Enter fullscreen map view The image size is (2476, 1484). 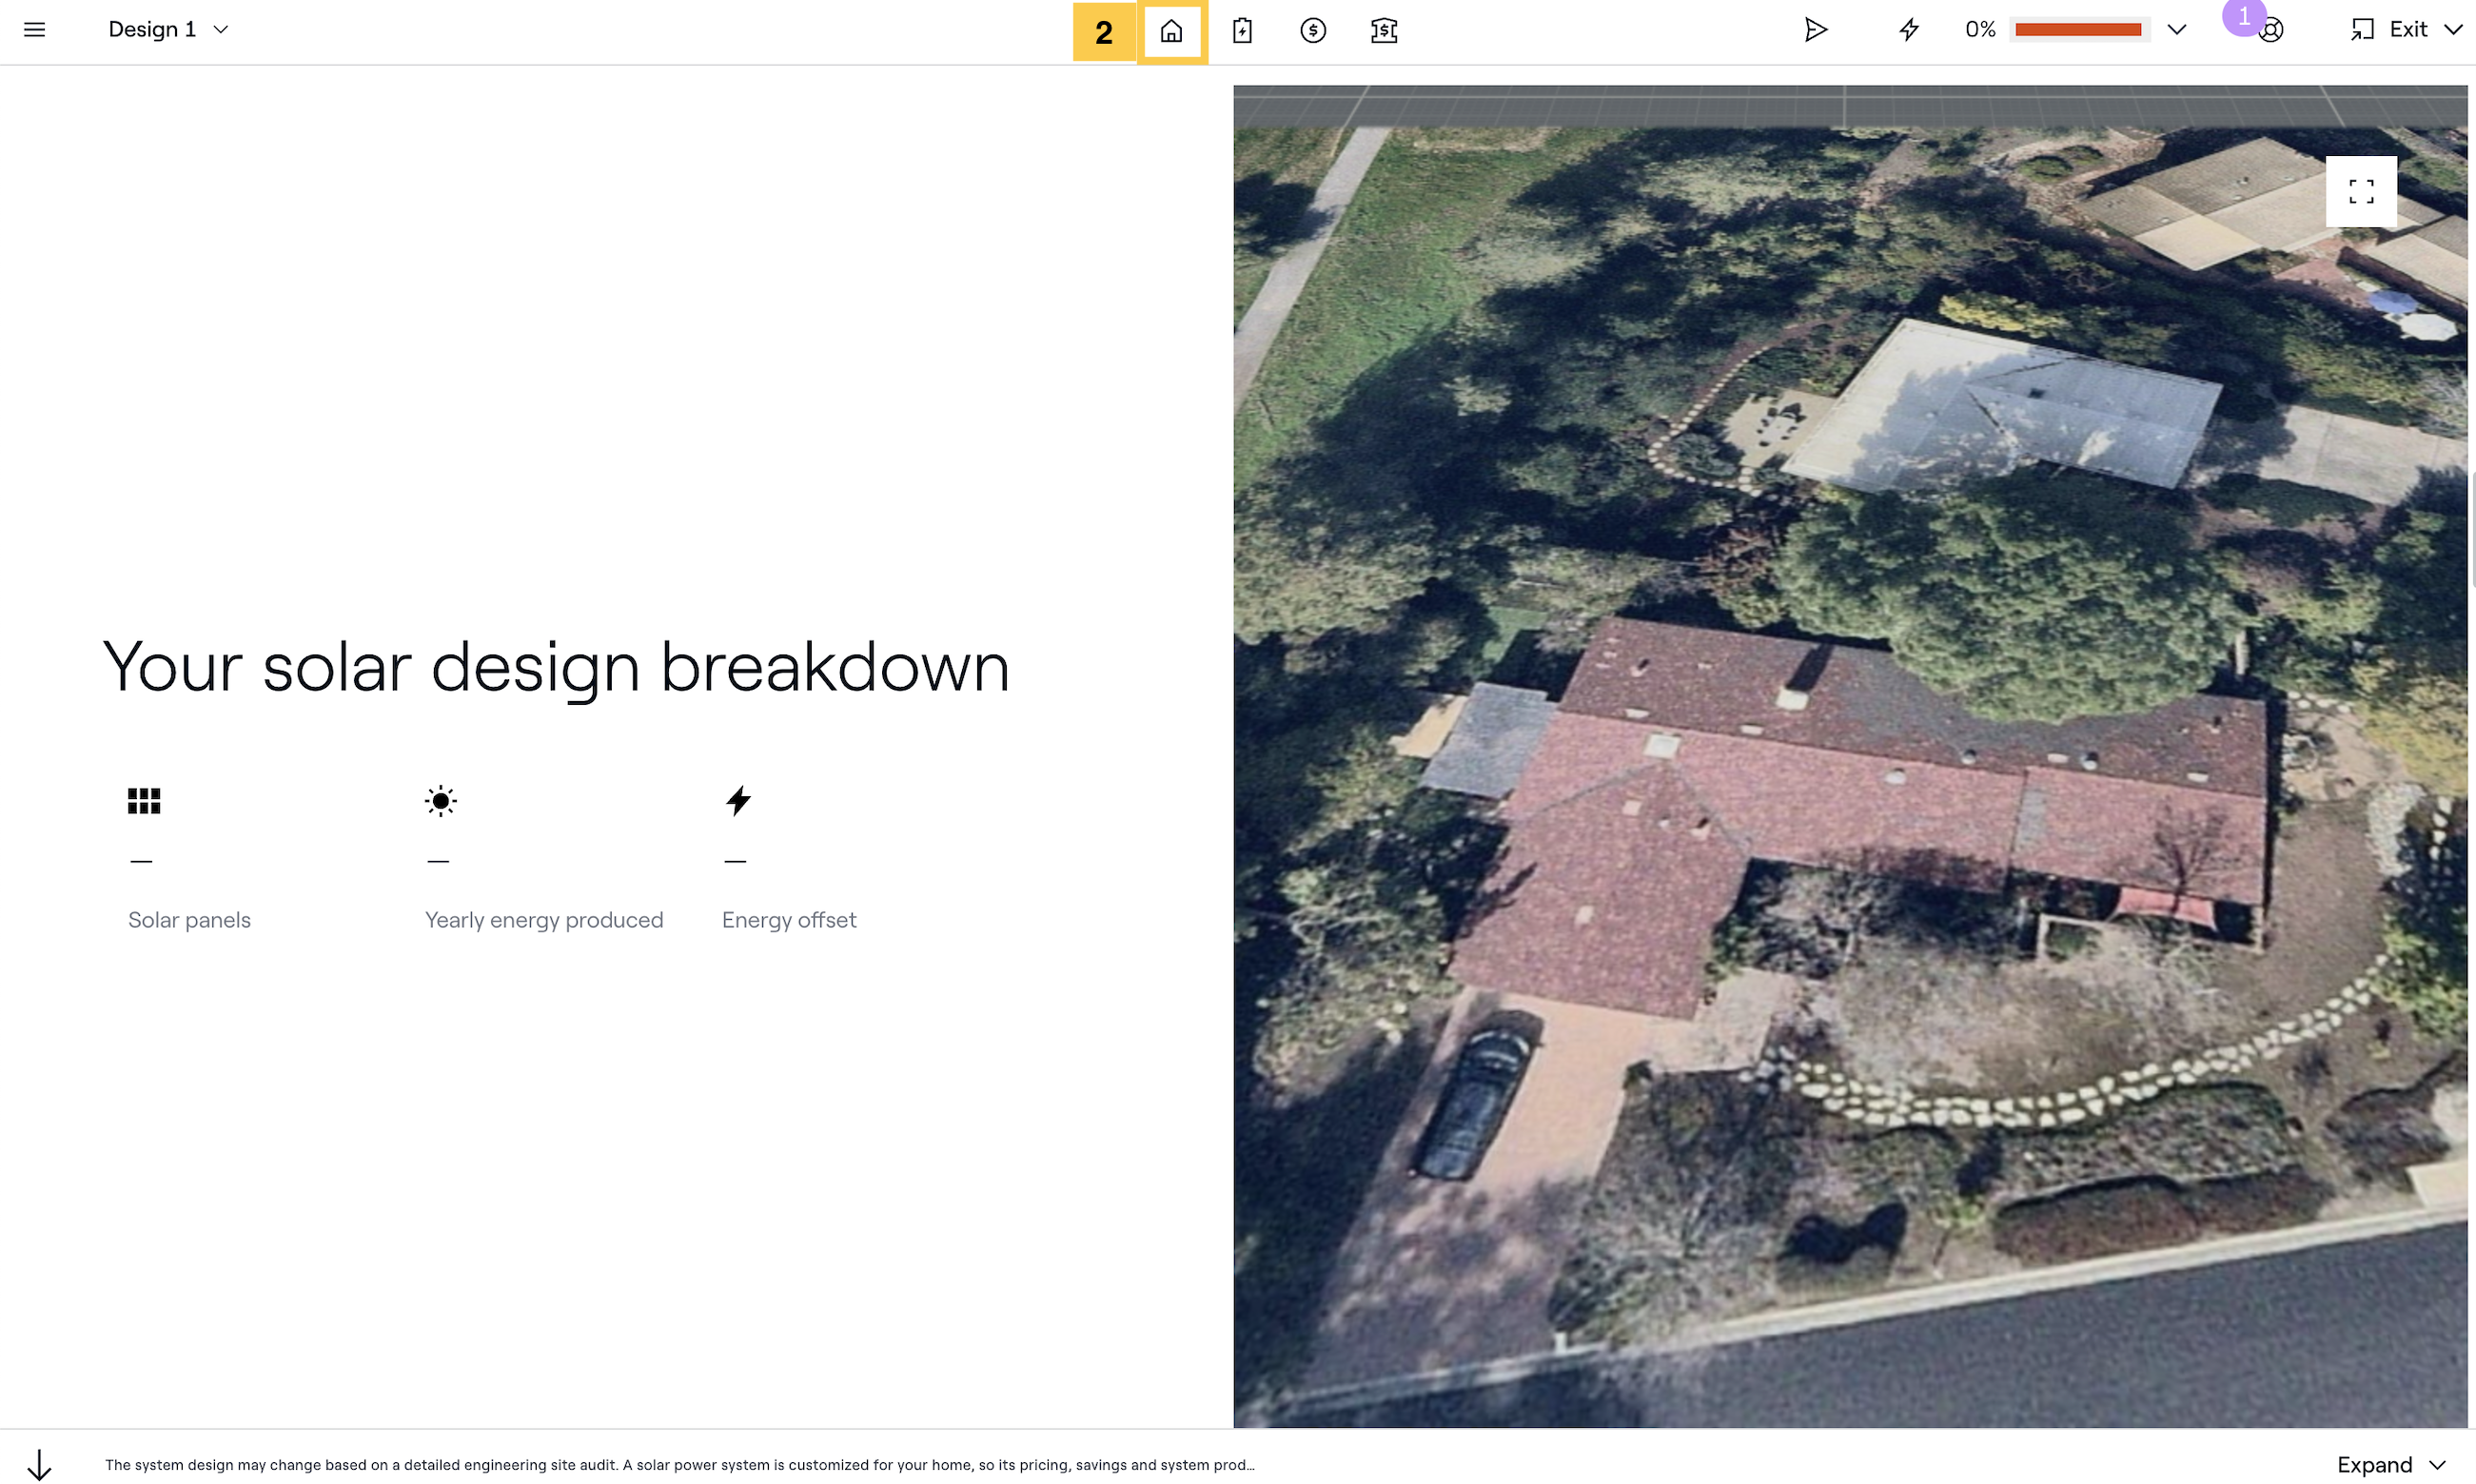[x=2361, y=191]
